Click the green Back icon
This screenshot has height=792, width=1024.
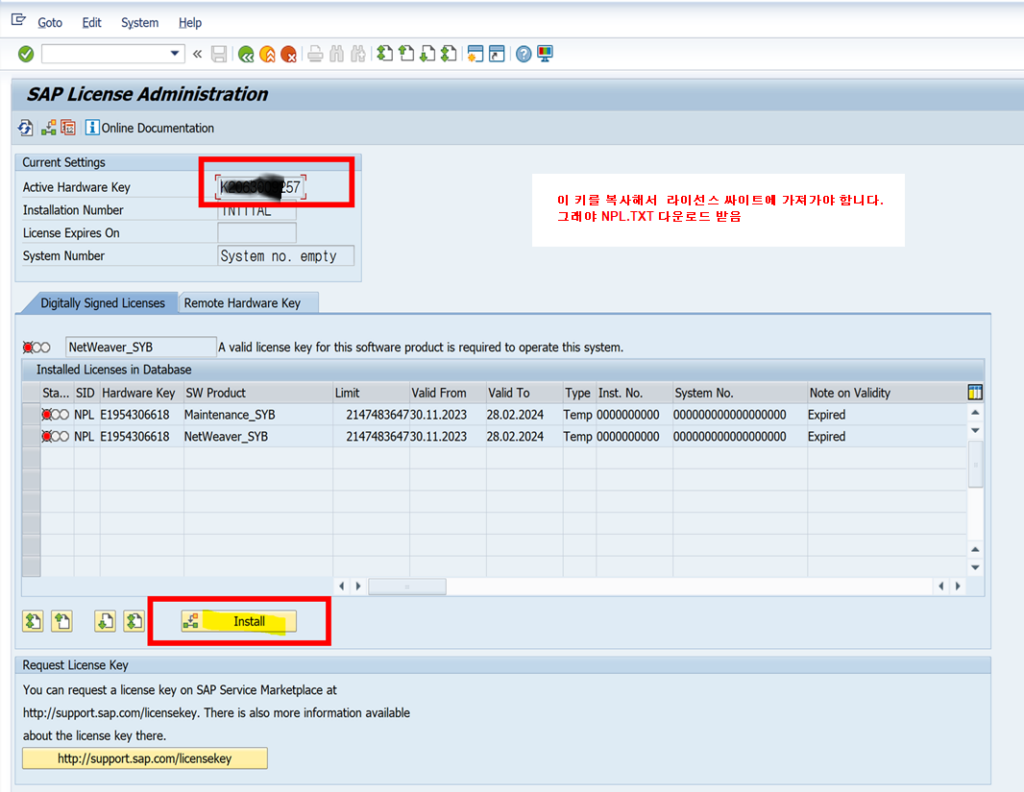[x=246, y=54]
